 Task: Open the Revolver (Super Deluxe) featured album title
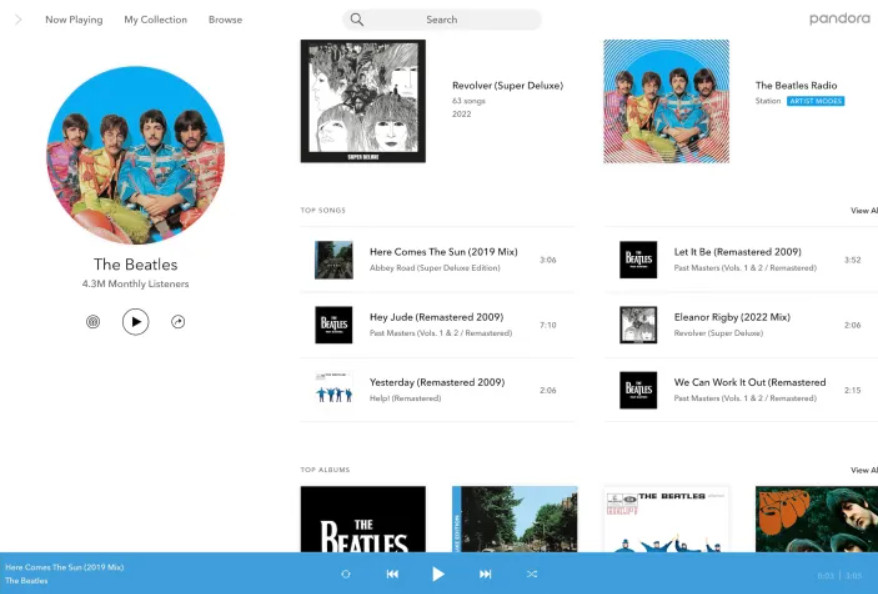pos(507,86)
